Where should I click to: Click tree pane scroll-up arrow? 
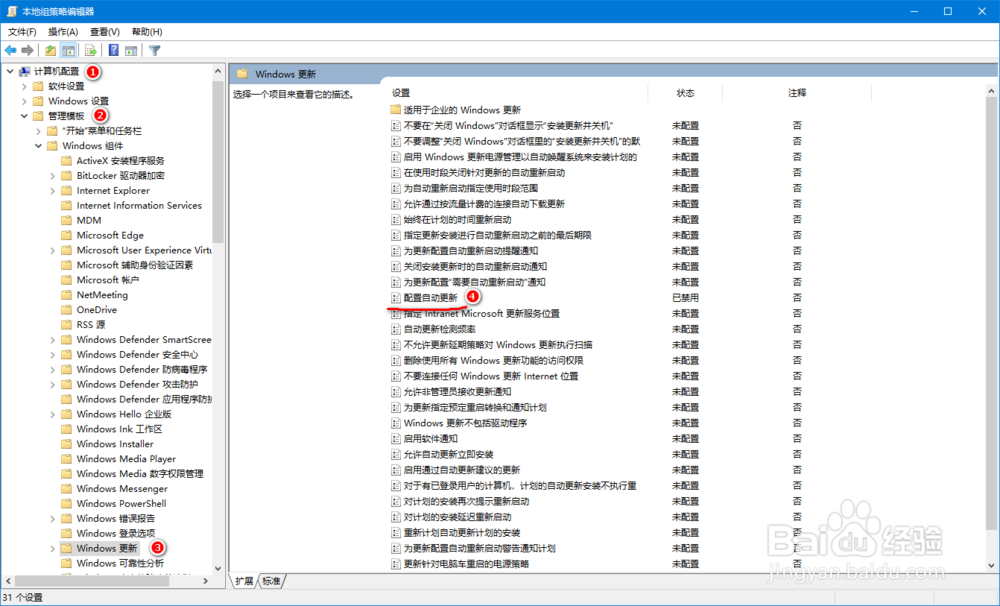pyautogui.click(x=218, y=71)
